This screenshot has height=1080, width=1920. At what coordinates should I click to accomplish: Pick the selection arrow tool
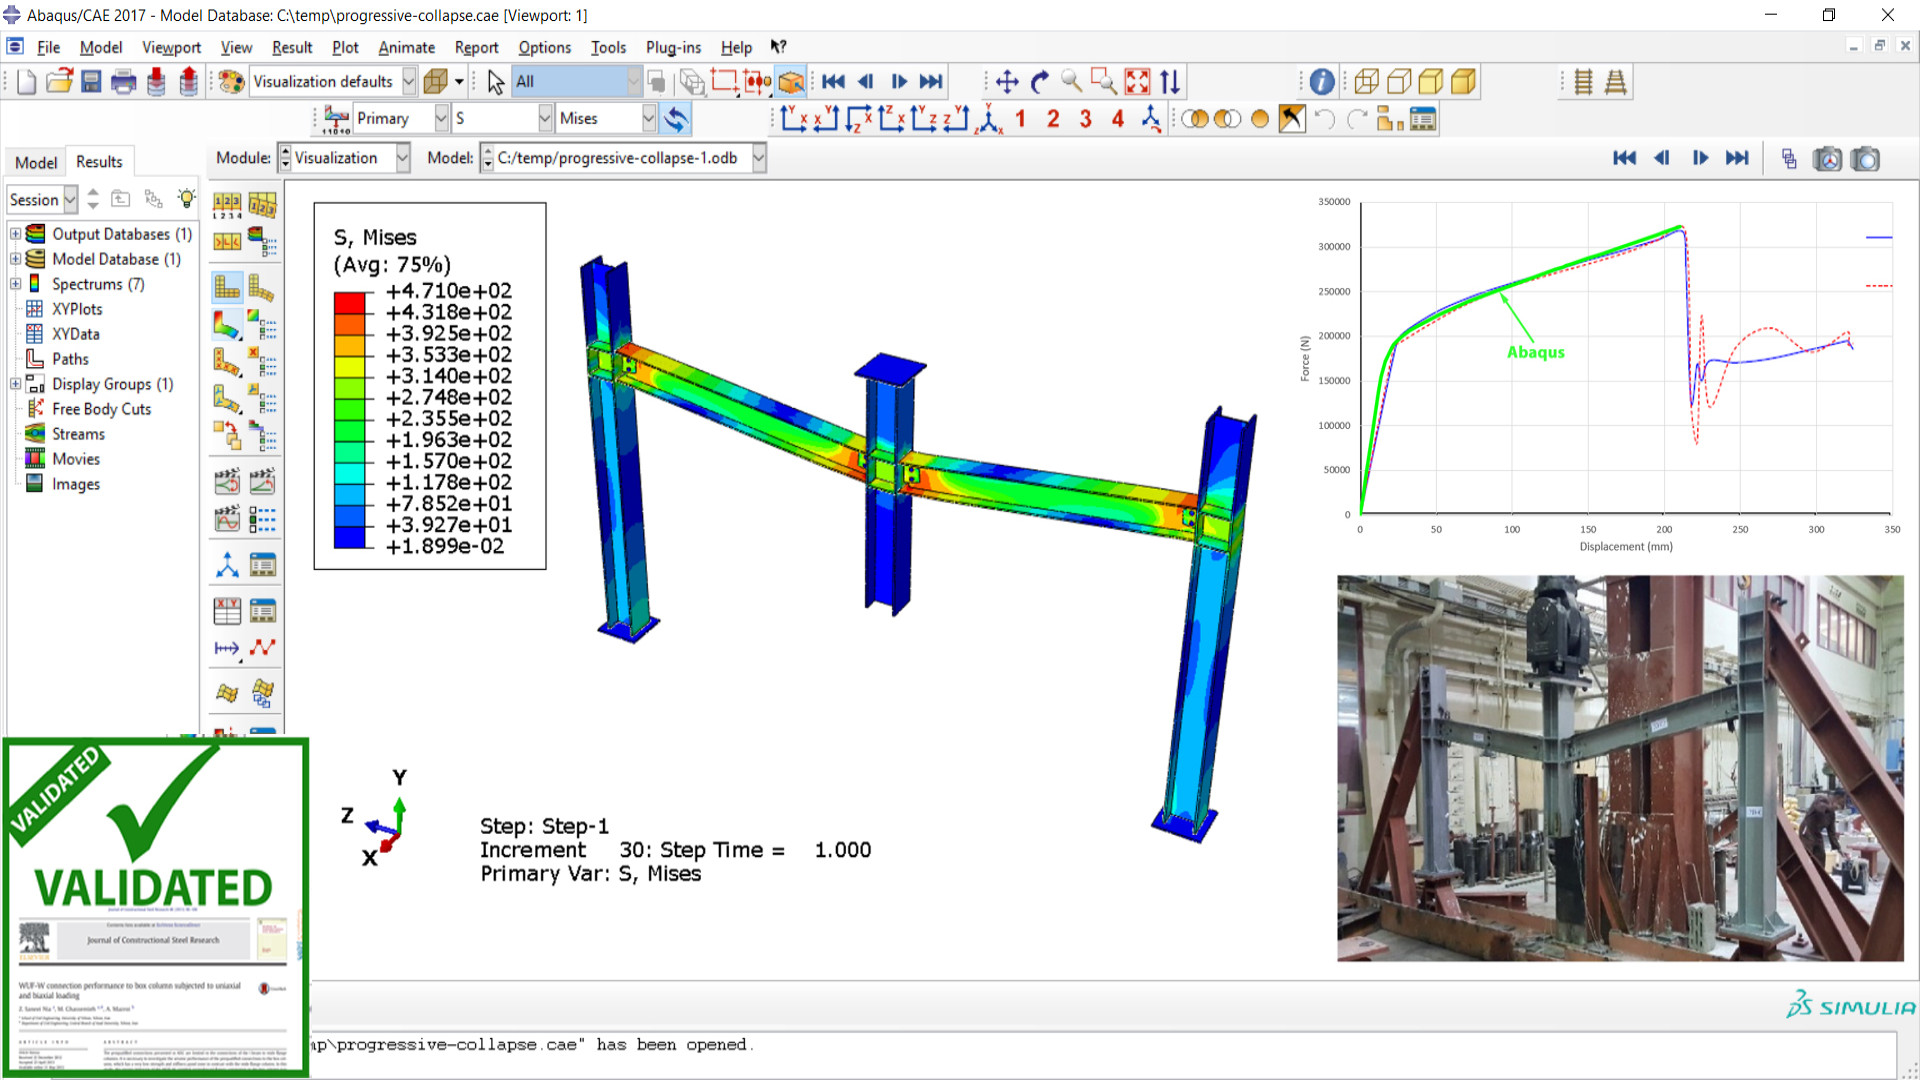(496, 82)
